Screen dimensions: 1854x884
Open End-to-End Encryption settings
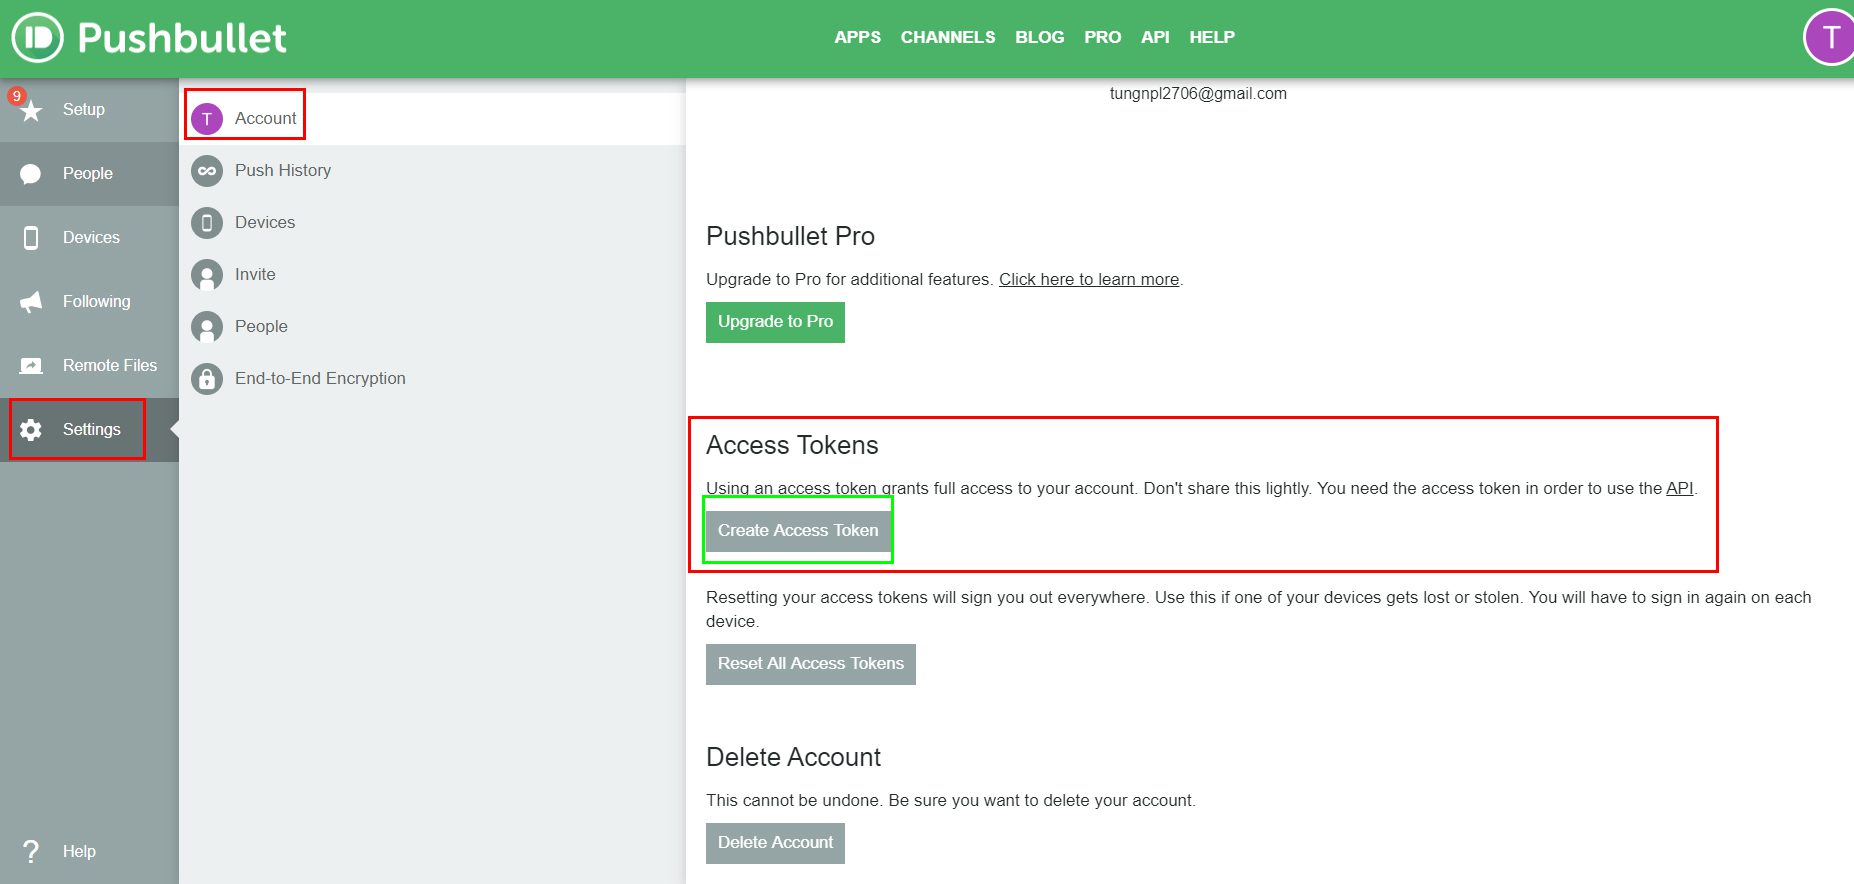click(432, 379)
